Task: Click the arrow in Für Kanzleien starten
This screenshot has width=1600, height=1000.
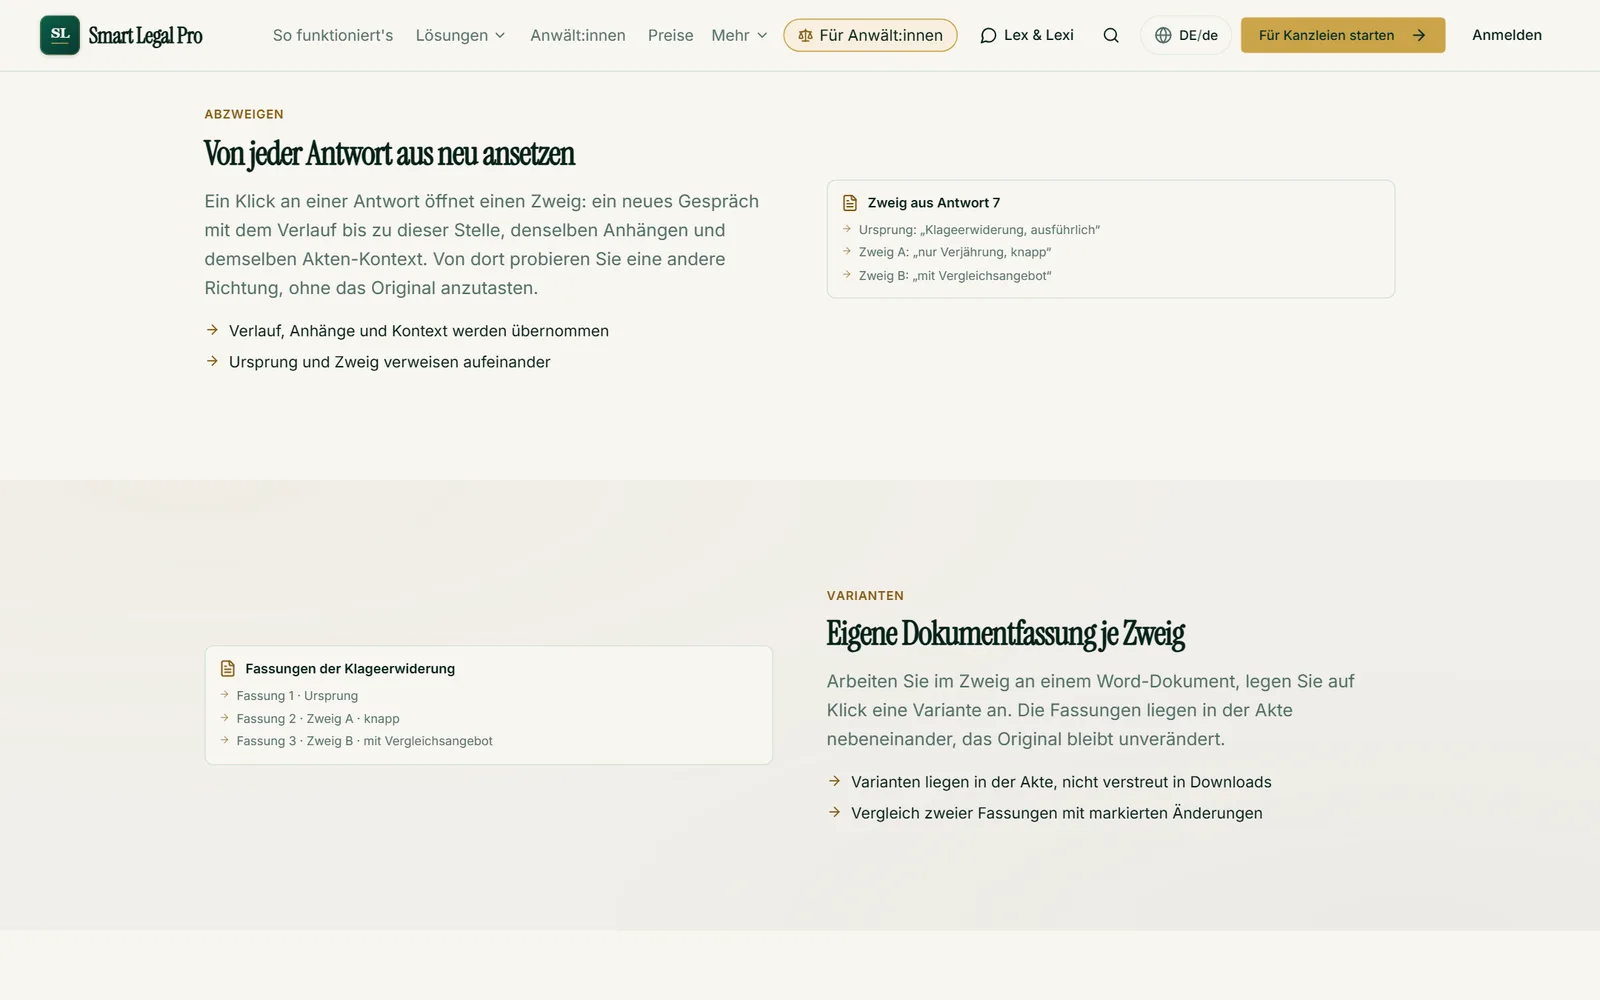Action: [1419, 35]
